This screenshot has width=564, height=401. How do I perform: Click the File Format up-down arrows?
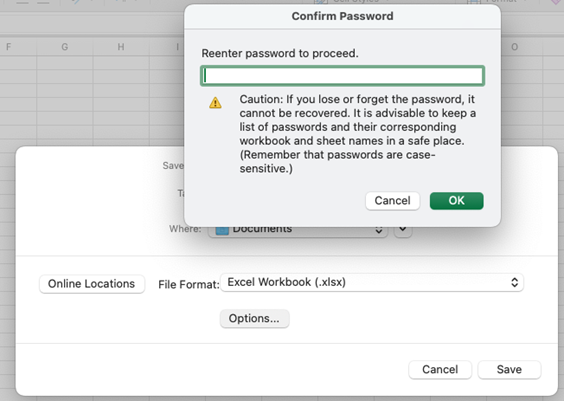tap(515, 282)
